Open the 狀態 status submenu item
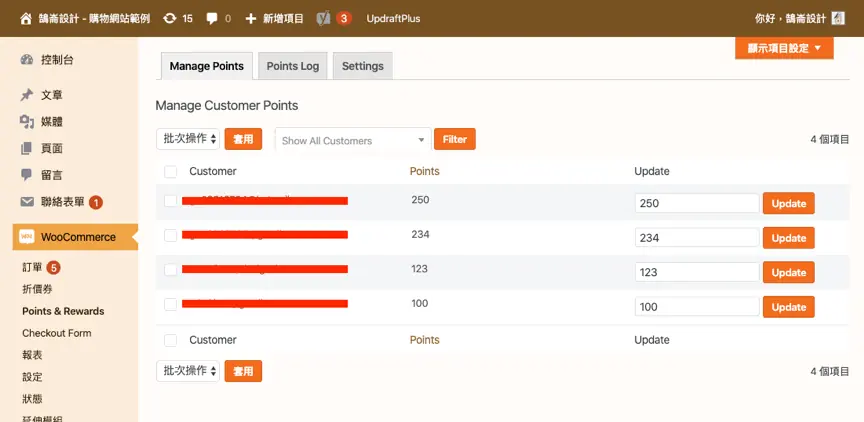 coord(33,399)
